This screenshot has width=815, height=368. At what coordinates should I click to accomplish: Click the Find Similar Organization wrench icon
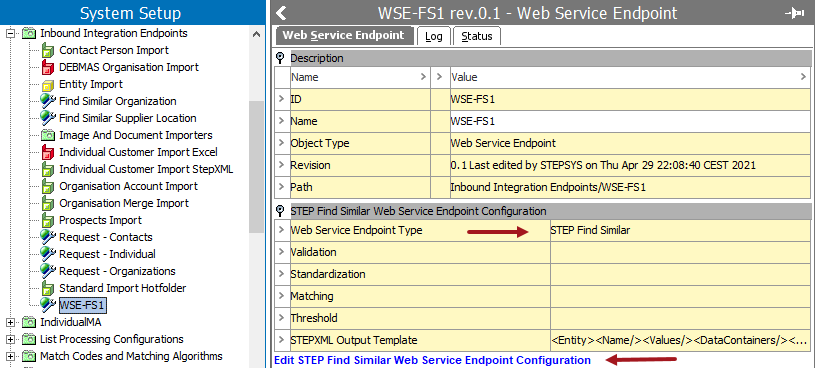click(48, 101)
